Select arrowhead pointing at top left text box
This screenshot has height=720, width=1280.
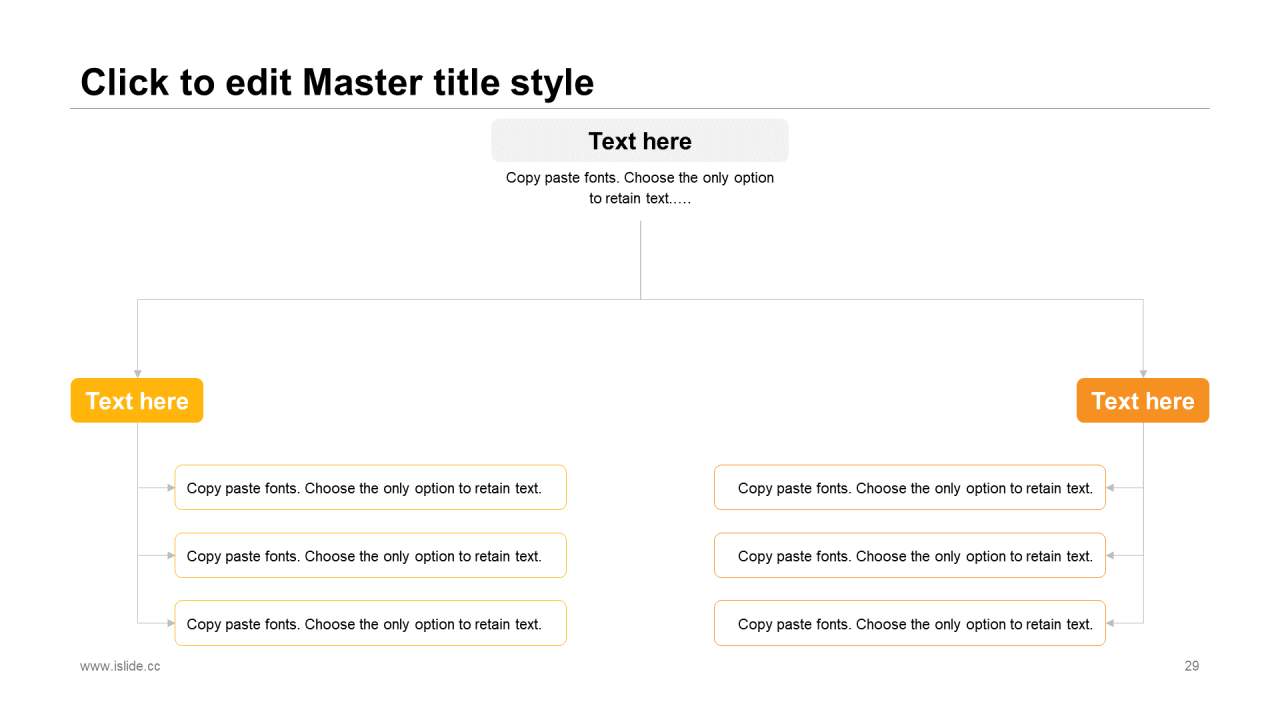171,488
